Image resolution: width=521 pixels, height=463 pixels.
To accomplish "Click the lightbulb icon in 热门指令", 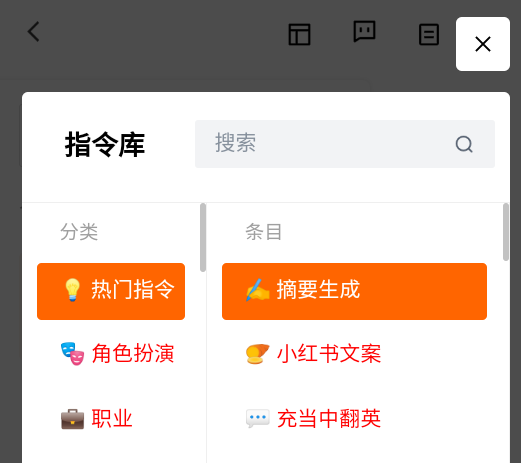I will pyautogui.click(x=72, y=290).
